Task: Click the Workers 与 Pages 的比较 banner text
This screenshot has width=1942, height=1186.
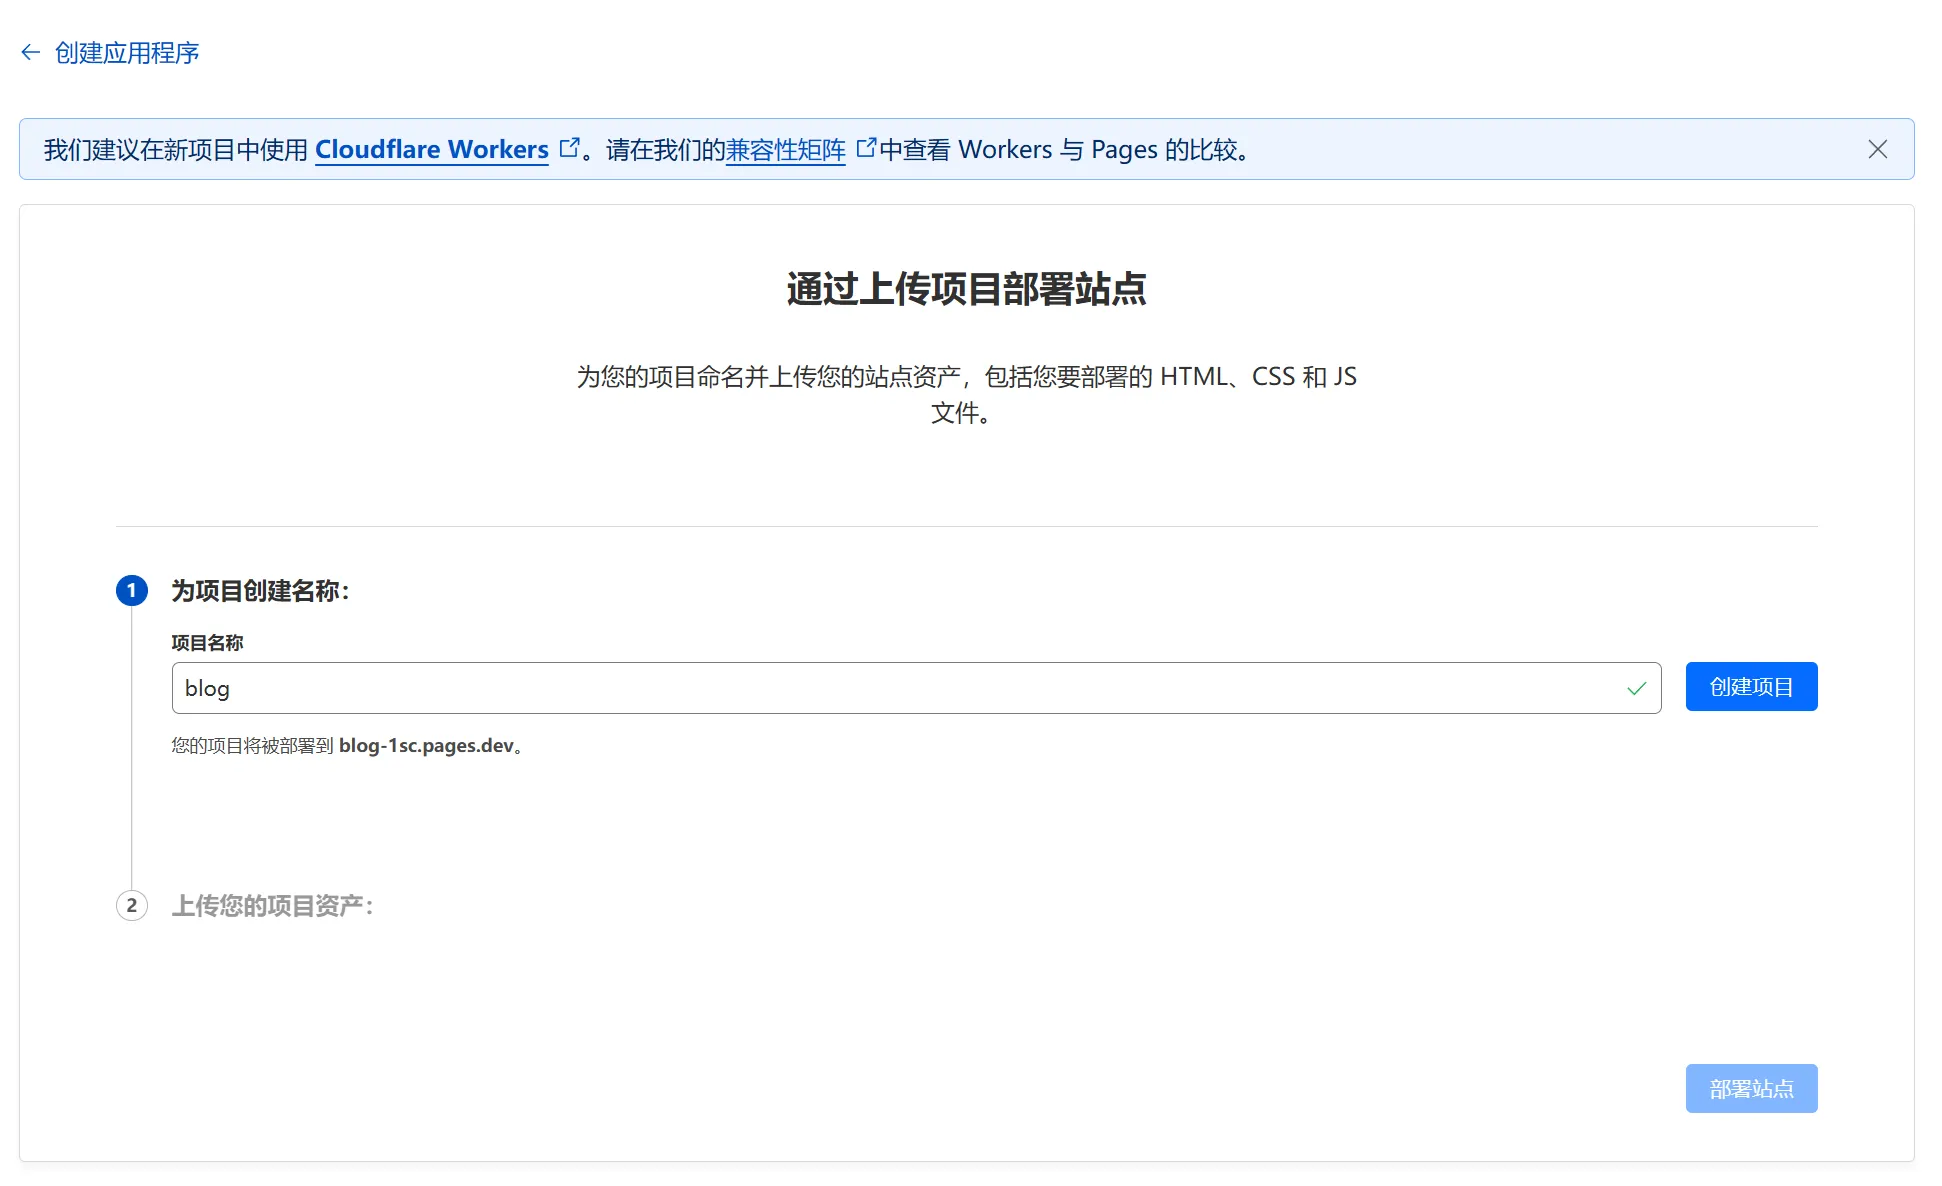Action: click(1100, 150)
